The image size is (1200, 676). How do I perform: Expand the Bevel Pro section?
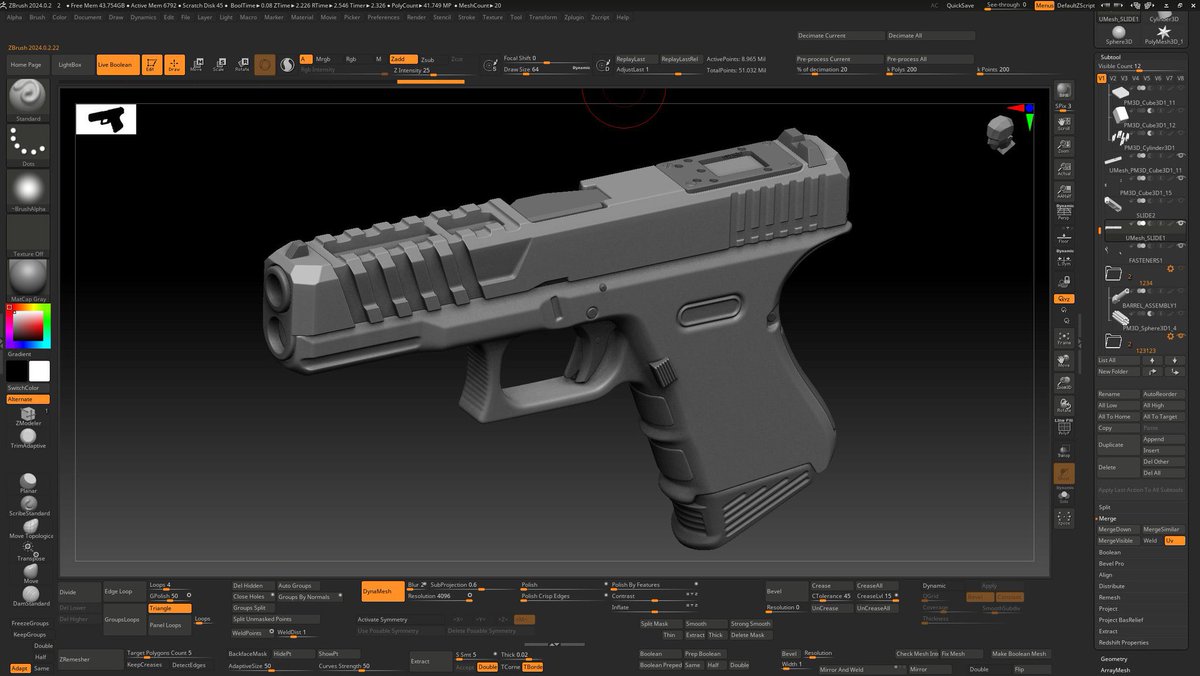click(x=1112, y=563)
